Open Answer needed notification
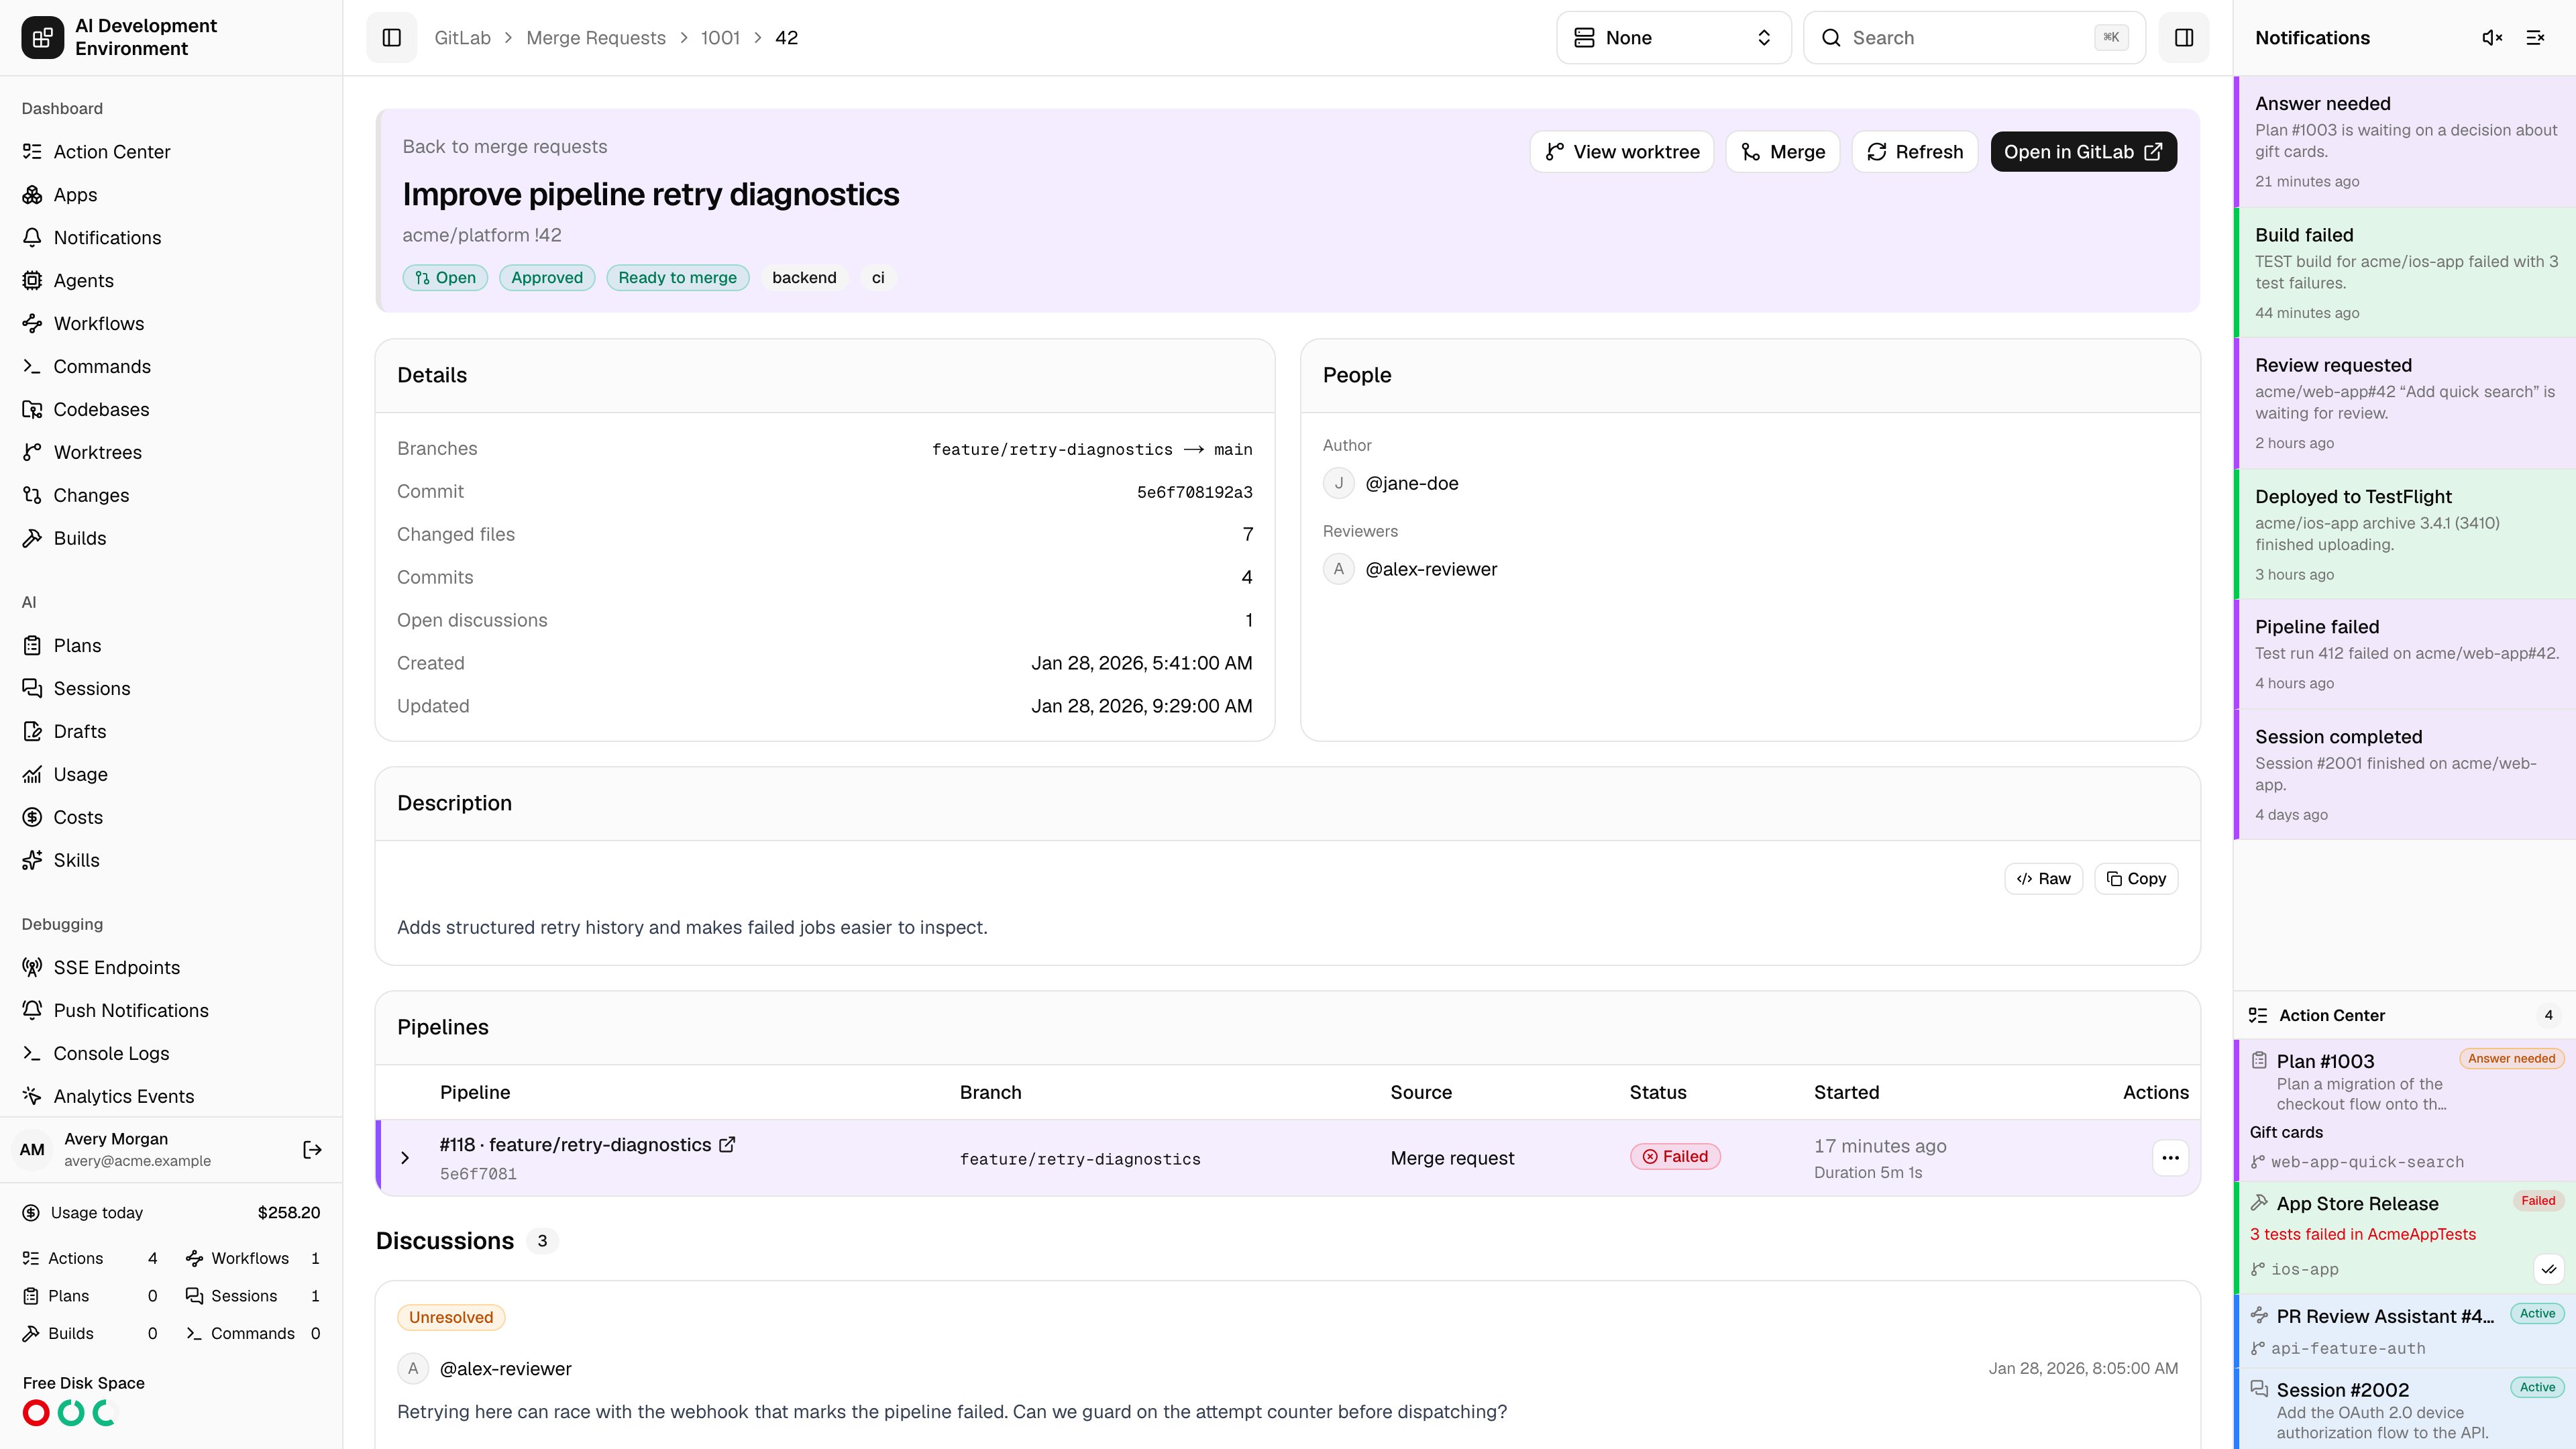The width and height of the screenshot is (2576, 1449). (x=2405, y=141)
